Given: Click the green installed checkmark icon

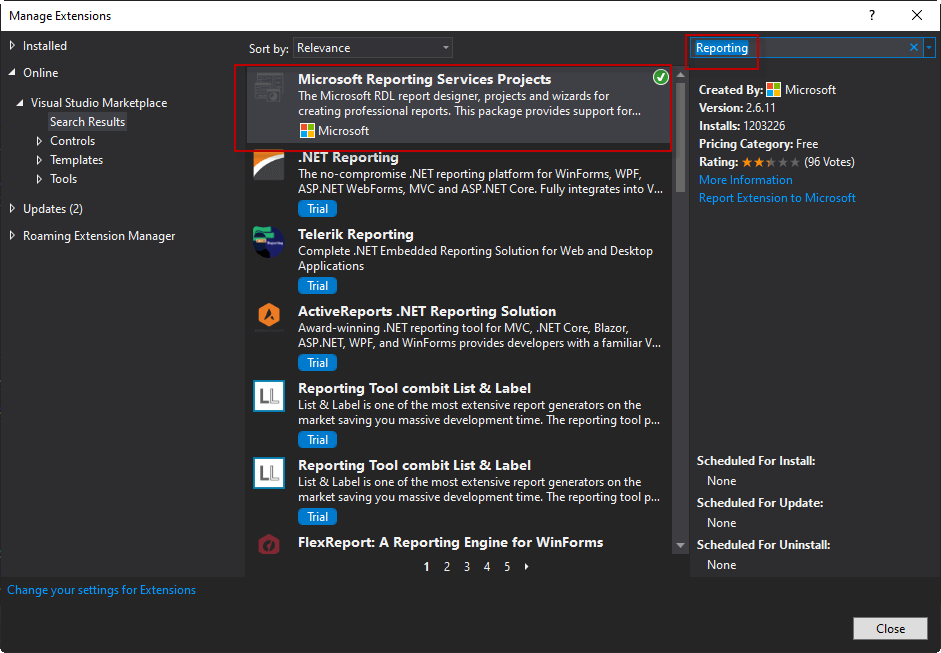Looking at the screenshot, I should [660, 78].
